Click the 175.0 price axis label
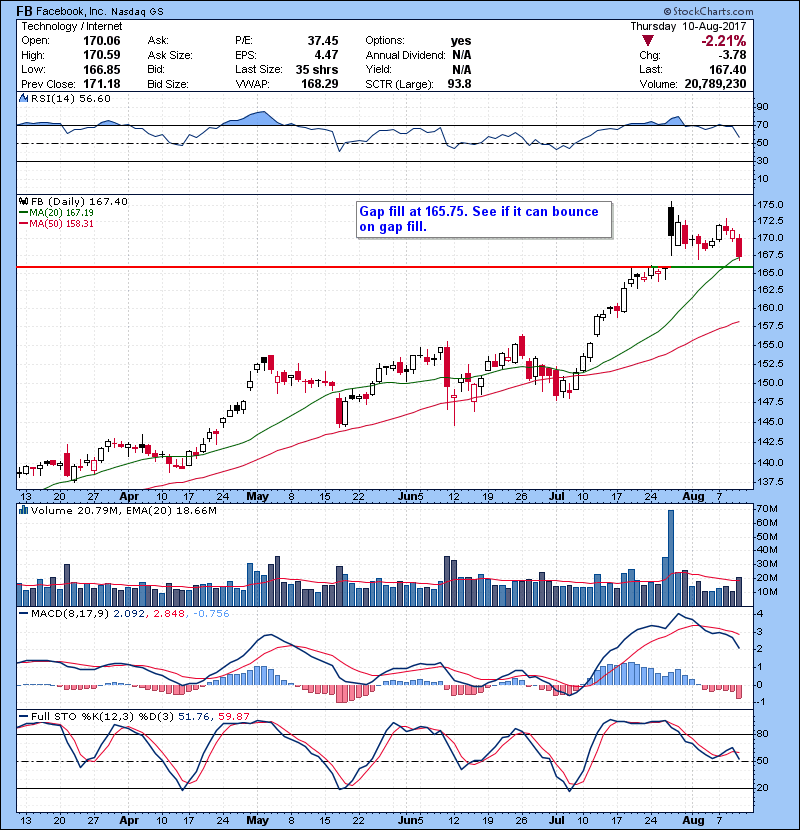The image size is (800, 830). coord(770,205)
